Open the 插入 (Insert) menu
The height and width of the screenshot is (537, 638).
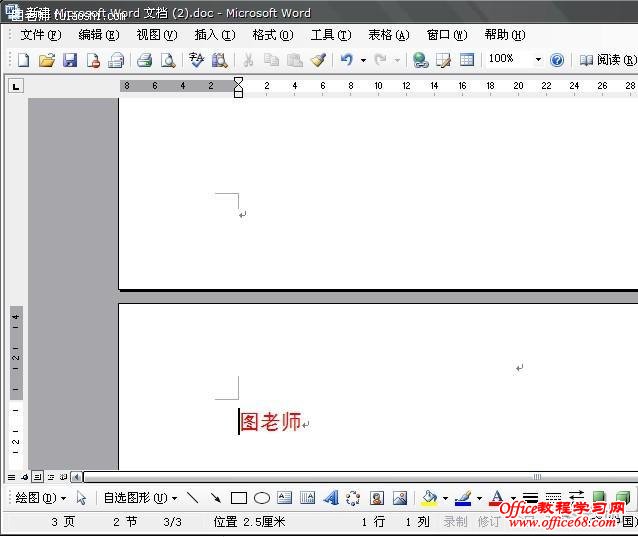(x=214, y=35)
